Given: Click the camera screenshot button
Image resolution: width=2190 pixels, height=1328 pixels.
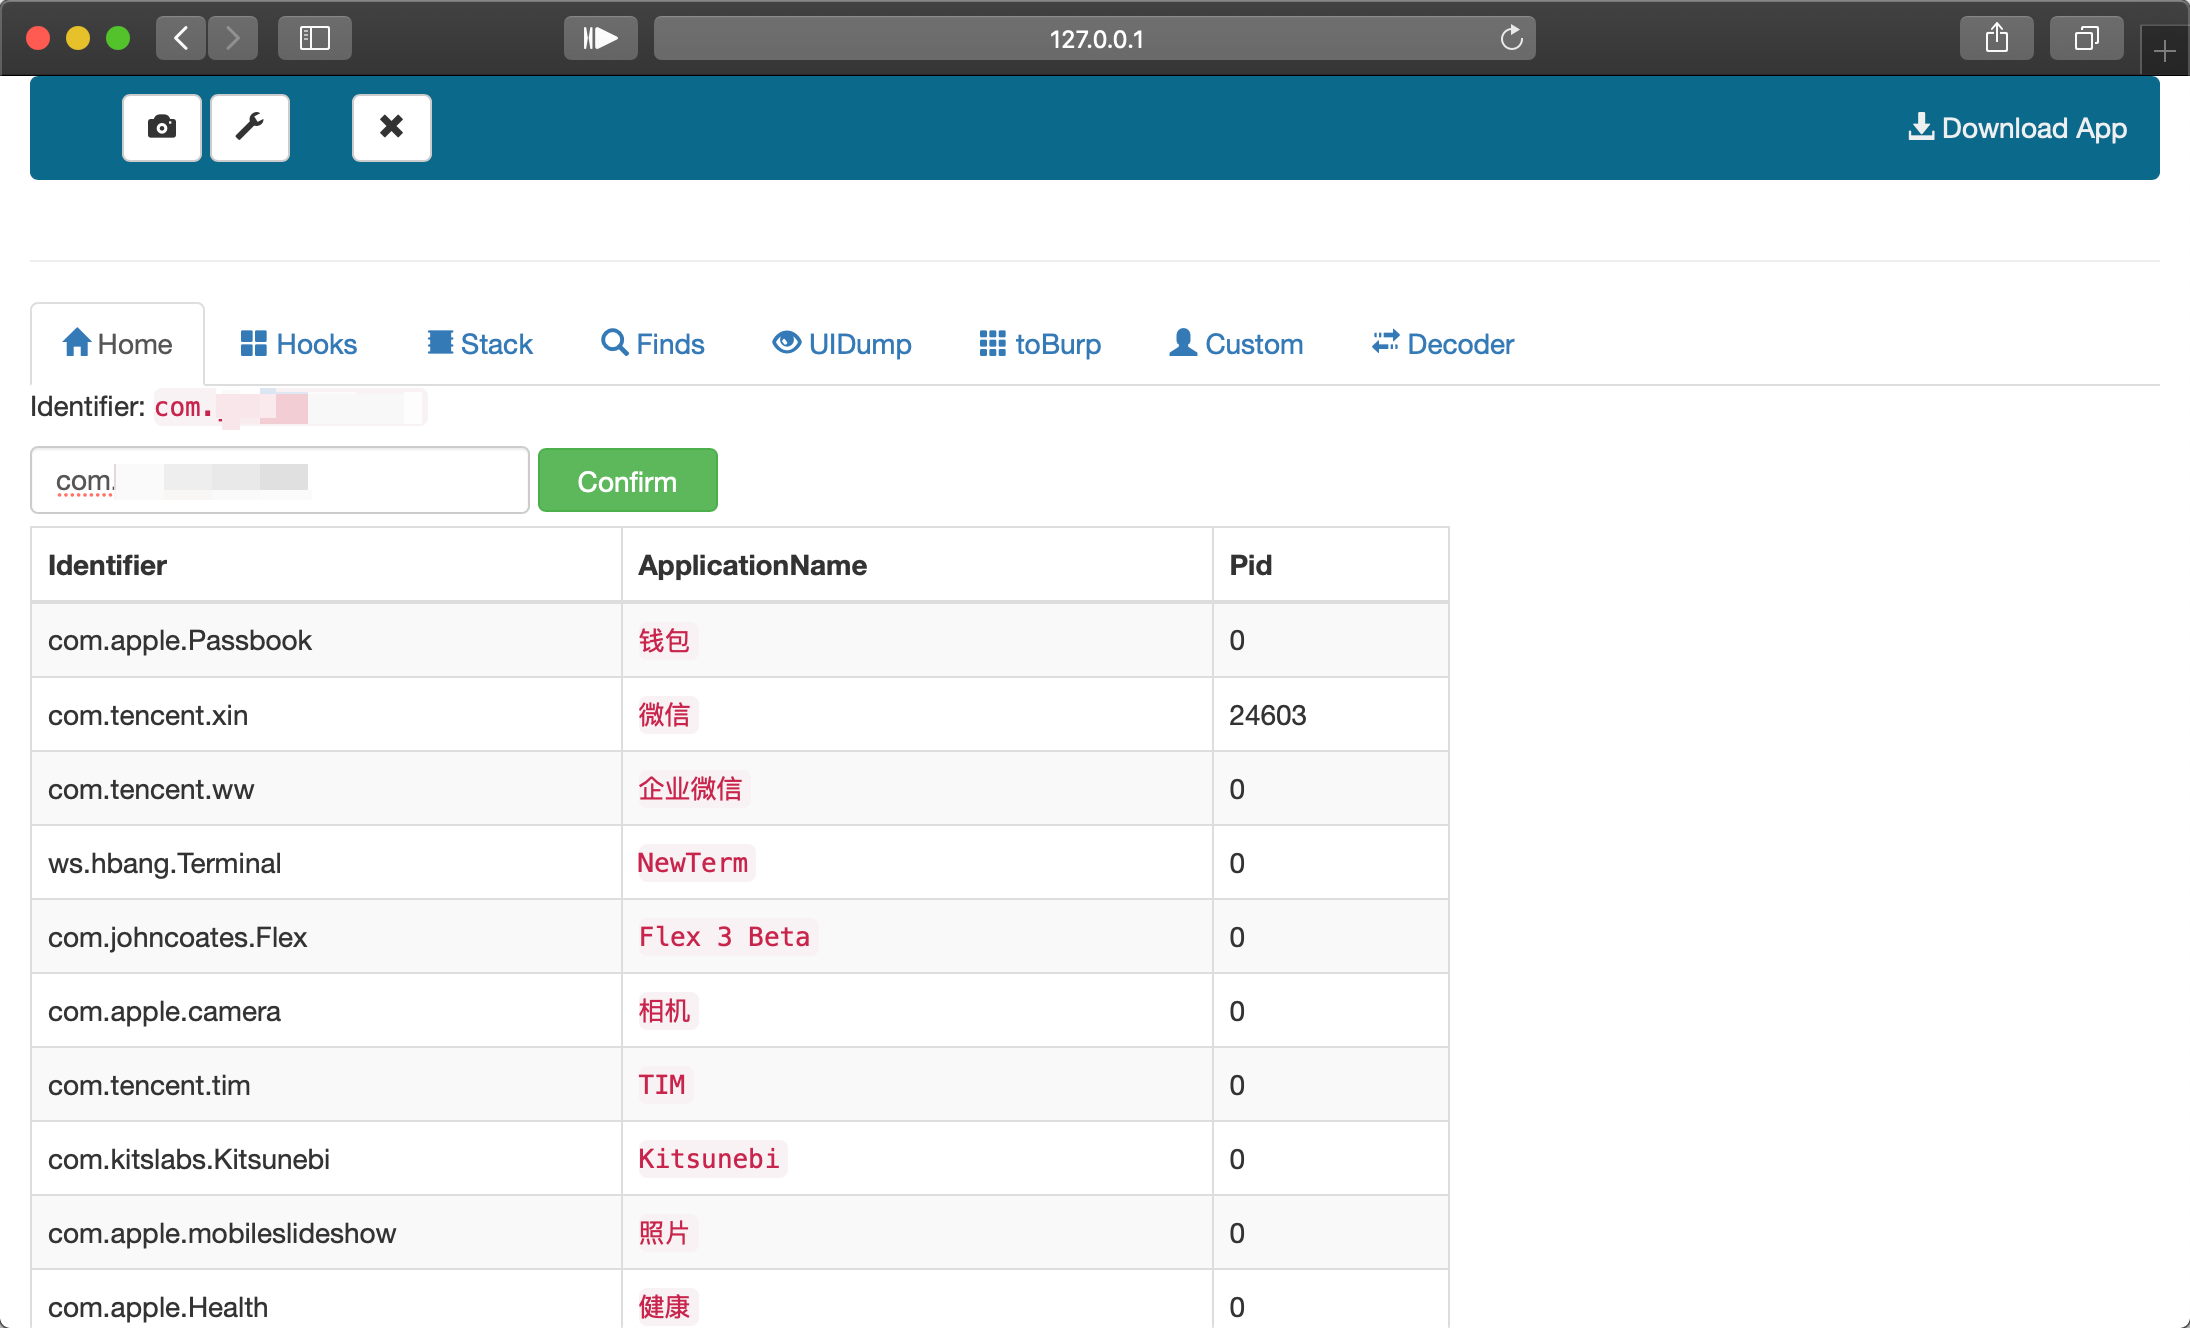Looking at the screenshot, I should [x=162, y=128].
